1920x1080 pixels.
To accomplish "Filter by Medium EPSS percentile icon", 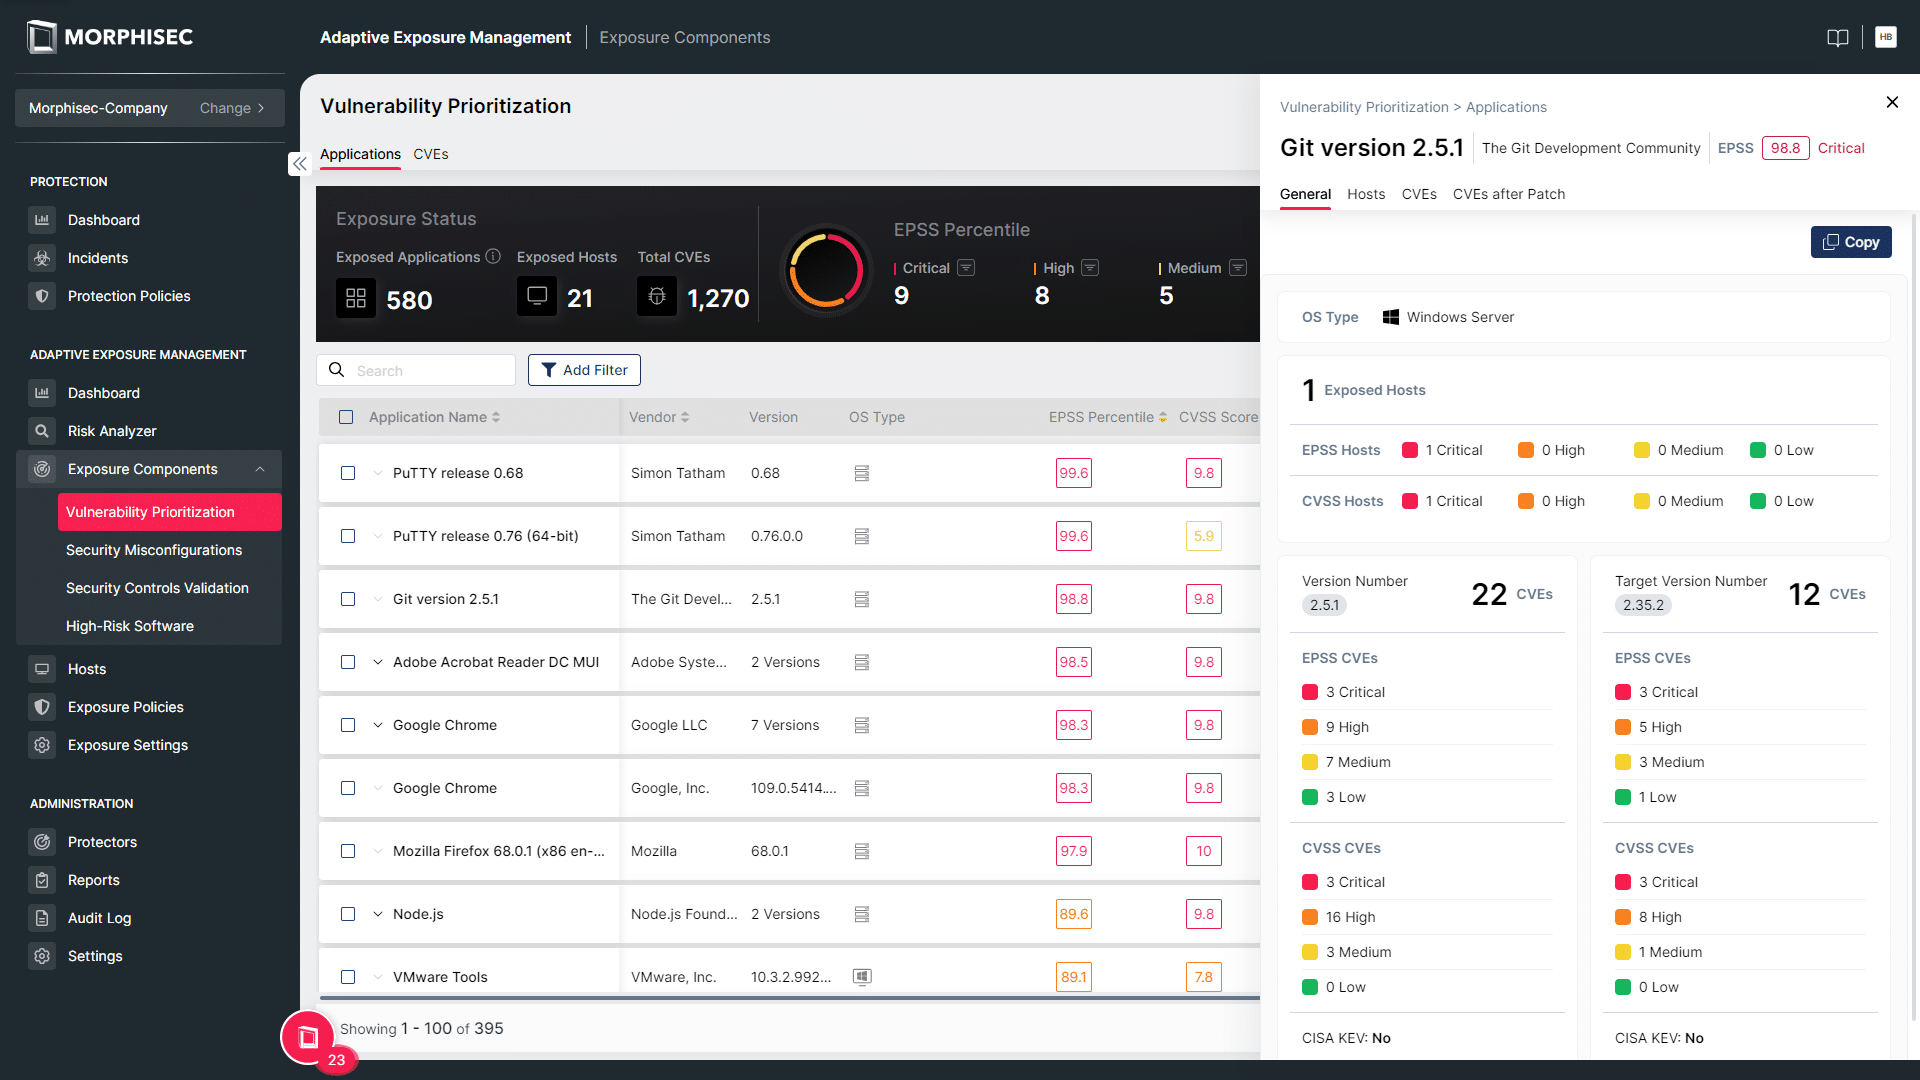I will click(1238, 268).
